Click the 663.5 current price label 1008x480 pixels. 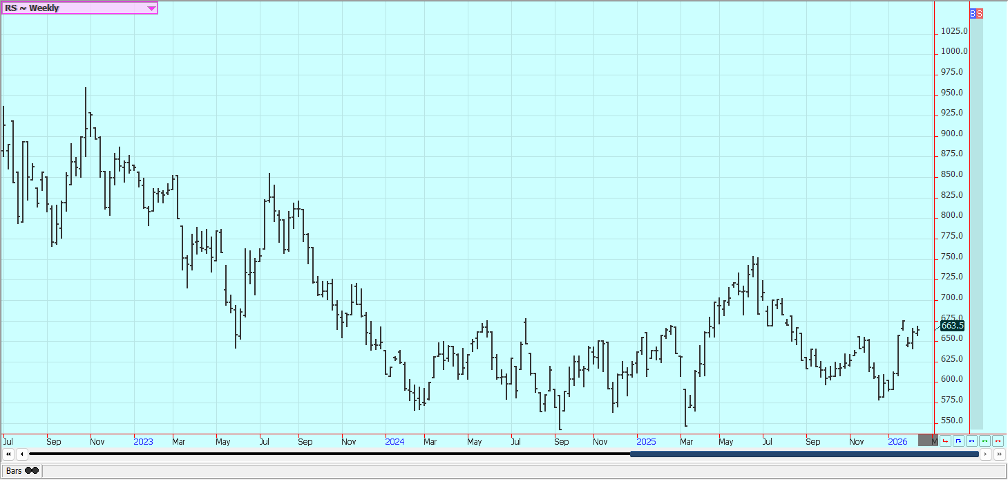pyautogui.click(x=951, y=325)
